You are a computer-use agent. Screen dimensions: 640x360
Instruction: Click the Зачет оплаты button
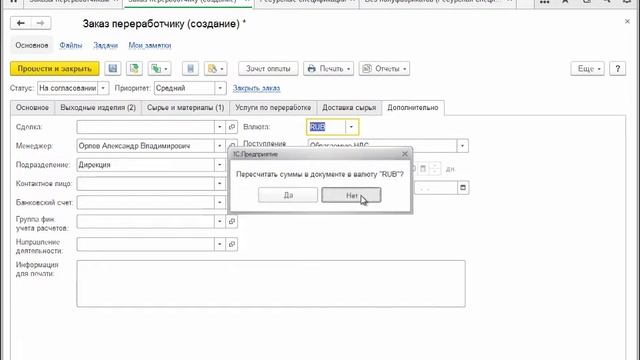[x=268, y=69]
